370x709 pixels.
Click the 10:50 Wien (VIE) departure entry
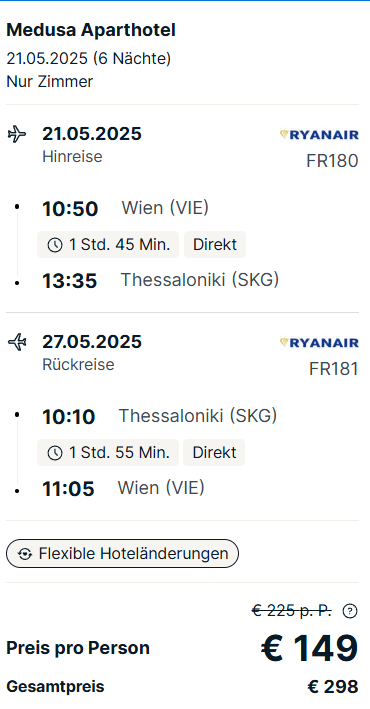pyautogui.click(x=125, y=208)
